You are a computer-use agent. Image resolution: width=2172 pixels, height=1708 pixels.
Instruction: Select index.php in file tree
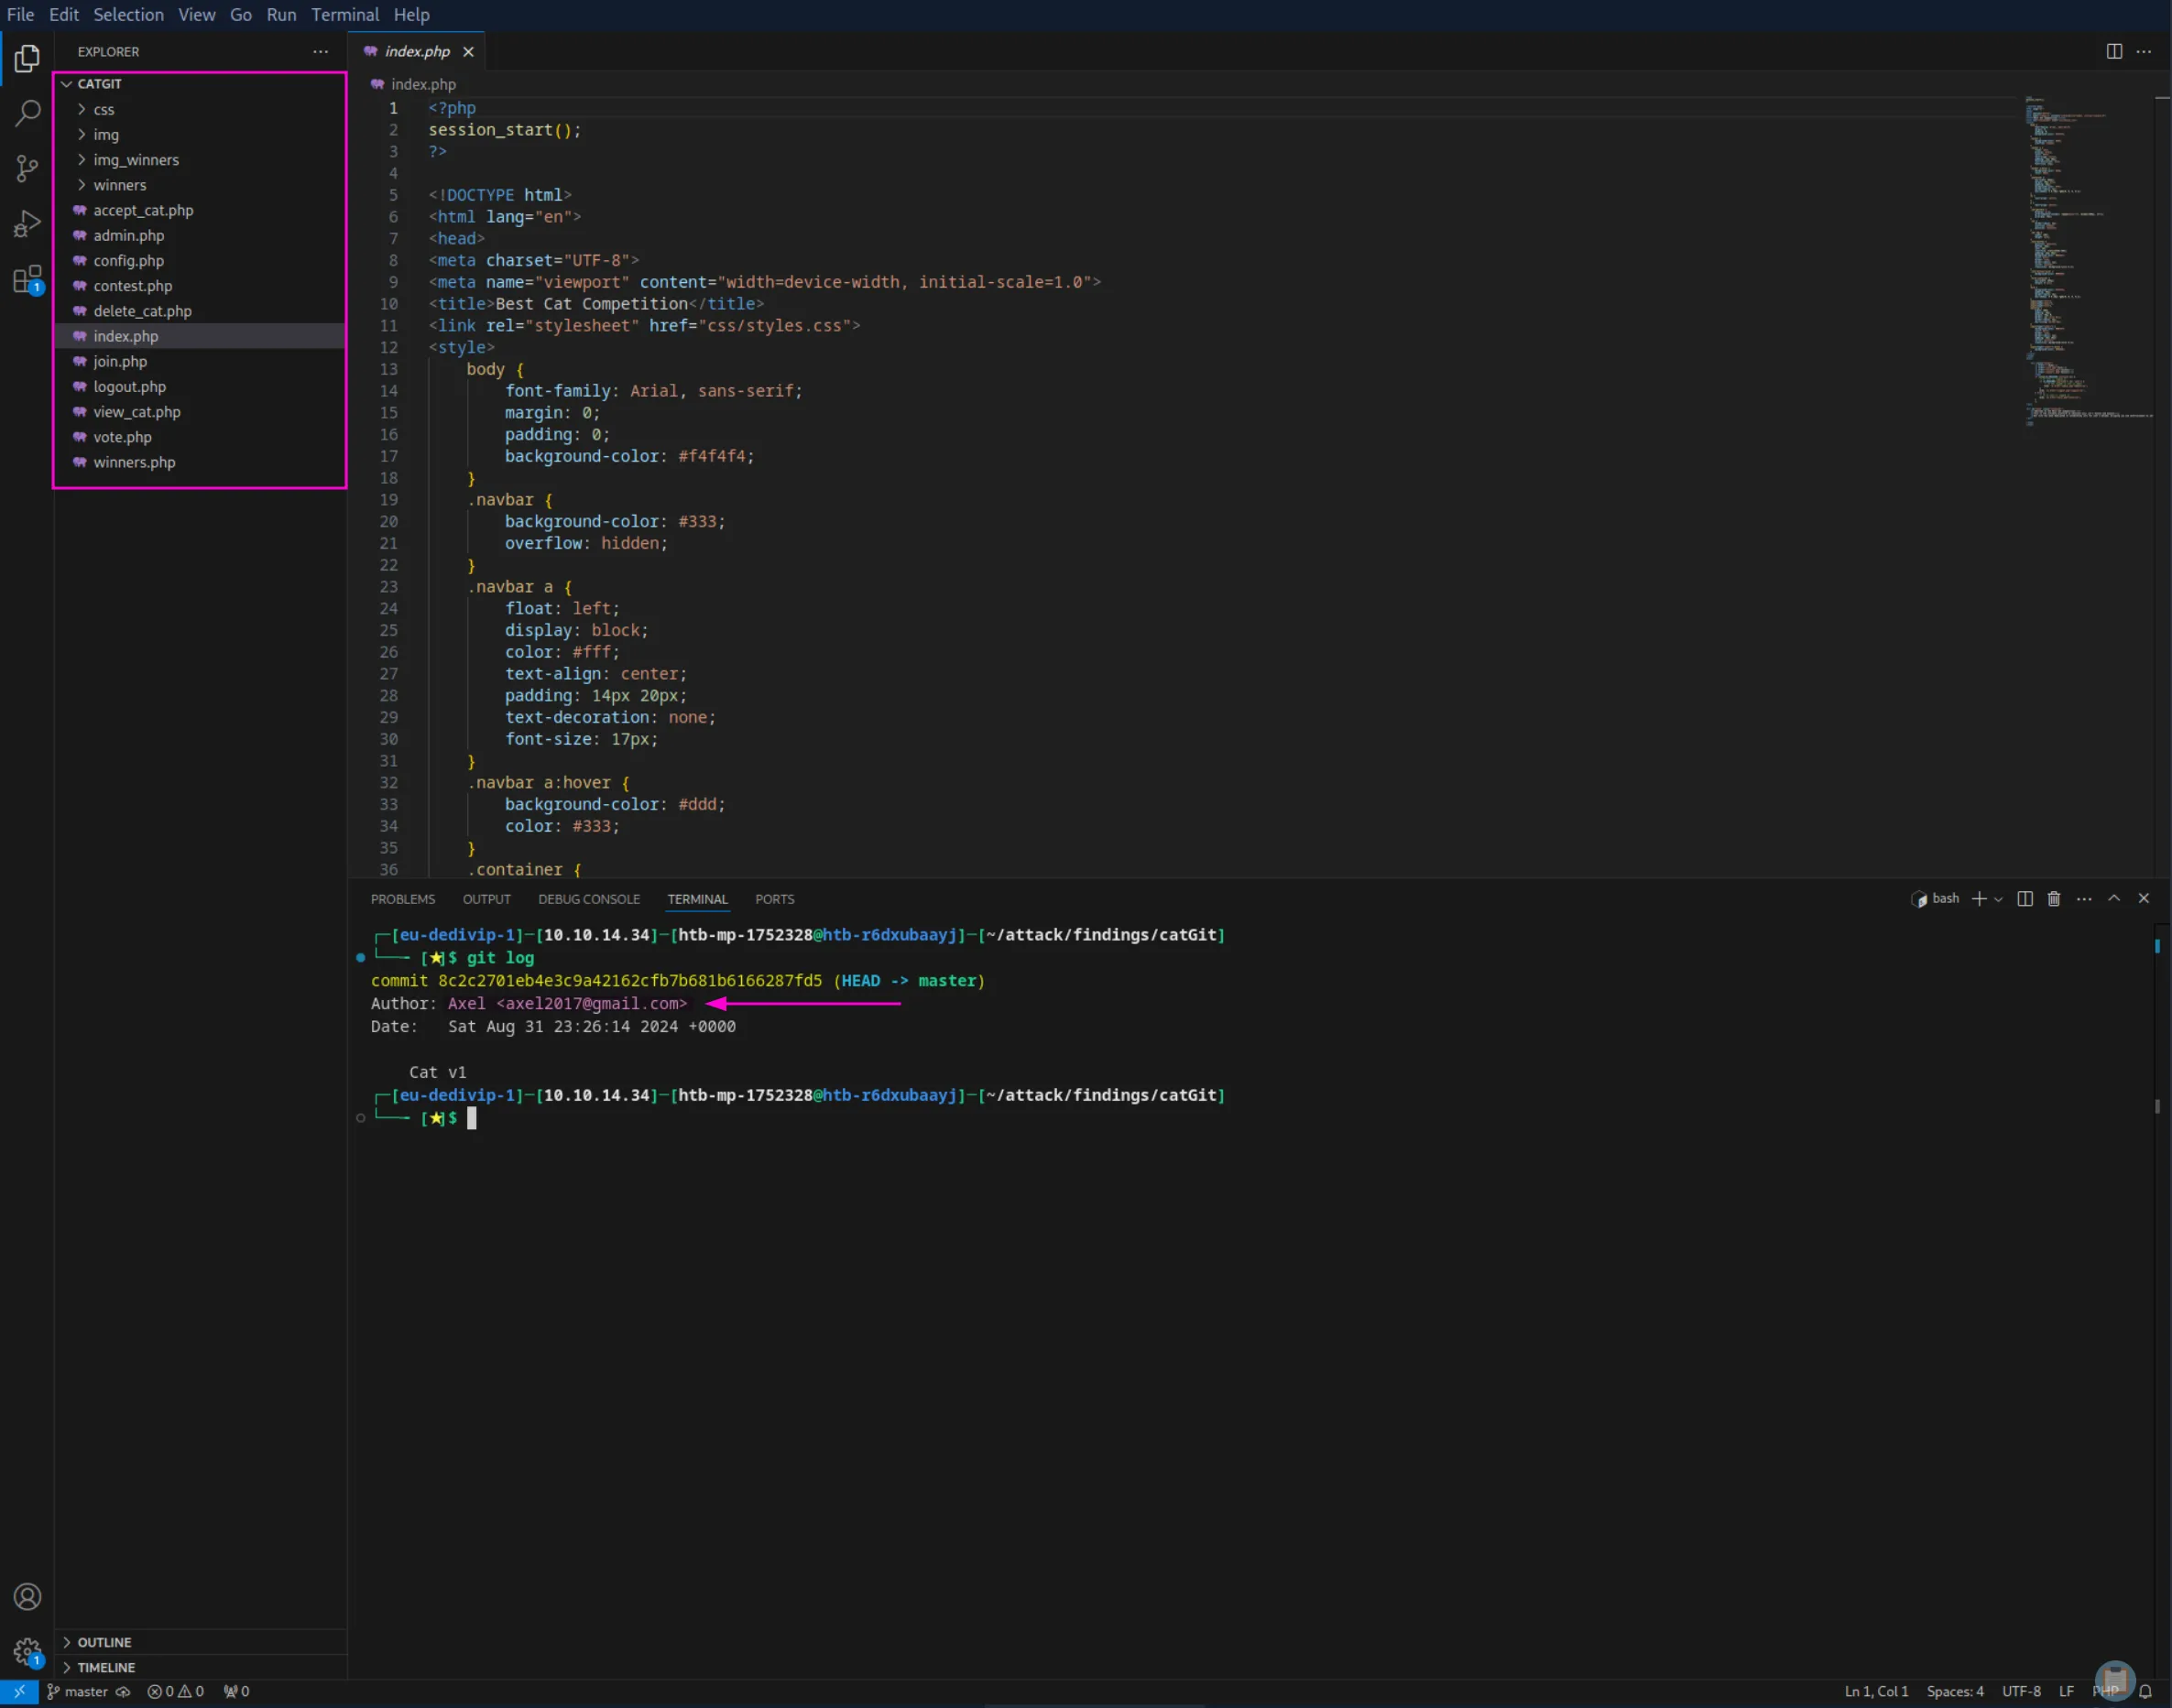tap(200, 337)
